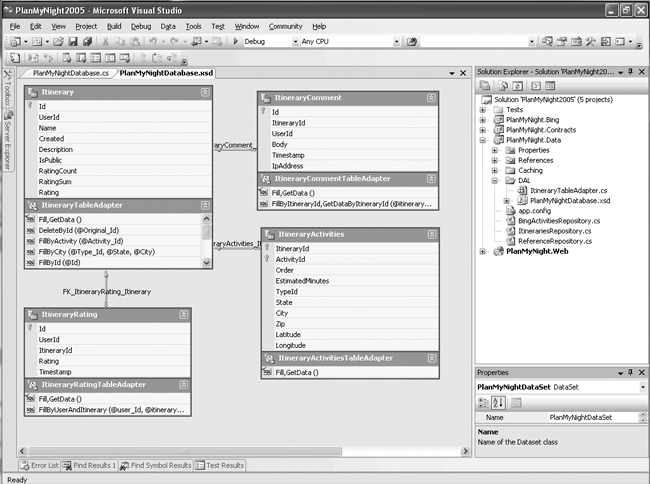Click Properties icon in Solution Explorer toolbar
650x484 pixels.
pos(485,86)
